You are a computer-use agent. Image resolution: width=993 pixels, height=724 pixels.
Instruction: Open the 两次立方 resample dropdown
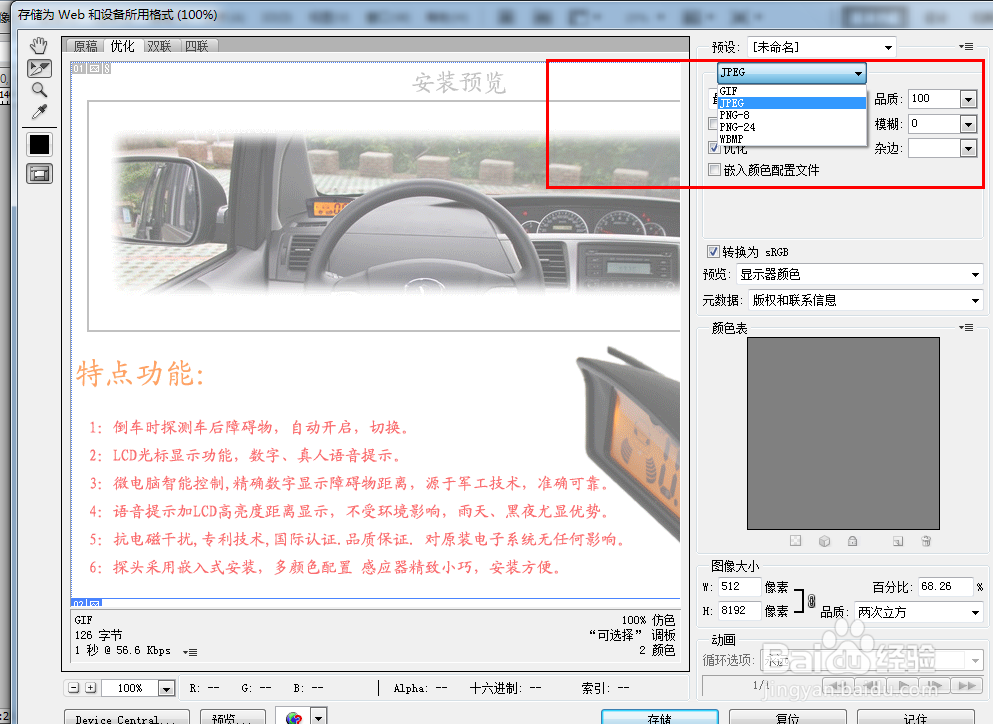[x=918, y=612]
